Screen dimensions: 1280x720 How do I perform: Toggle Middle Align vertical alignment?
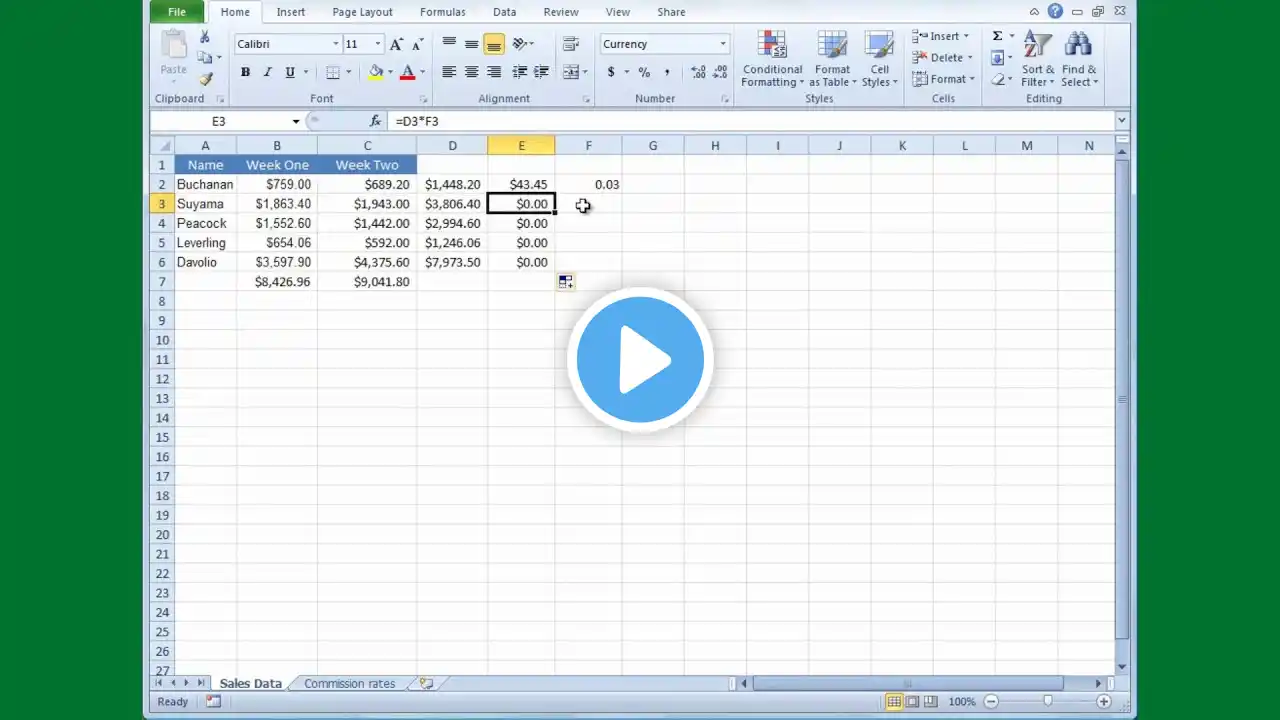point(471,44)
